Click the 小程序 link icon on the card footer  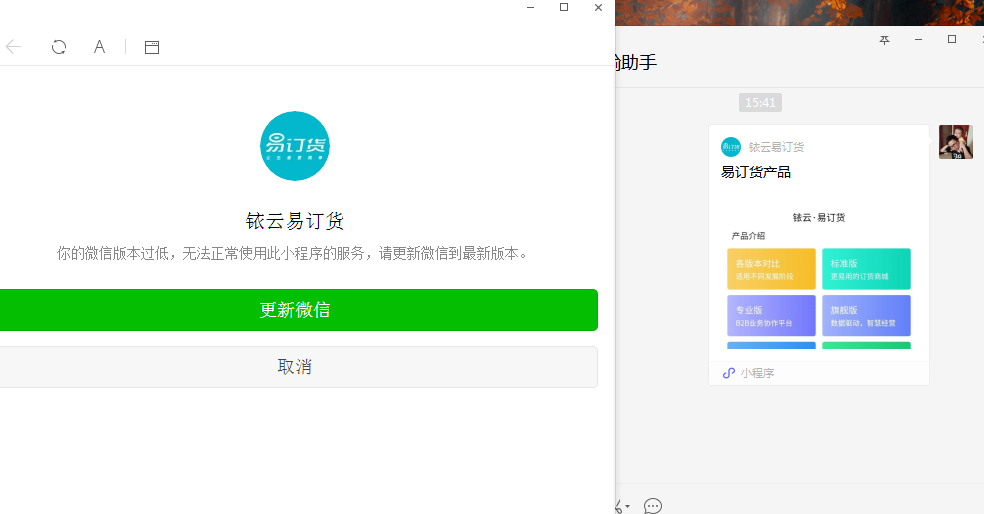click(x=729, y=373)
